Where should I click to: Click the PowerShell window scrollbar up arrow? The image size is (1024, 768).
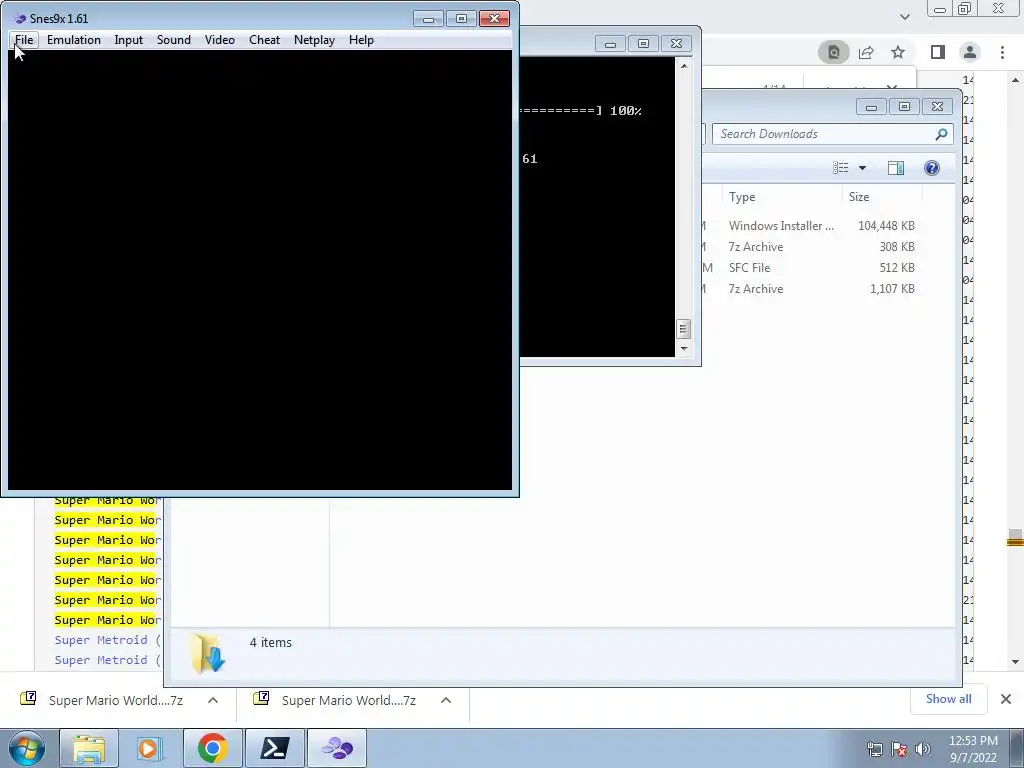[684, 65]
